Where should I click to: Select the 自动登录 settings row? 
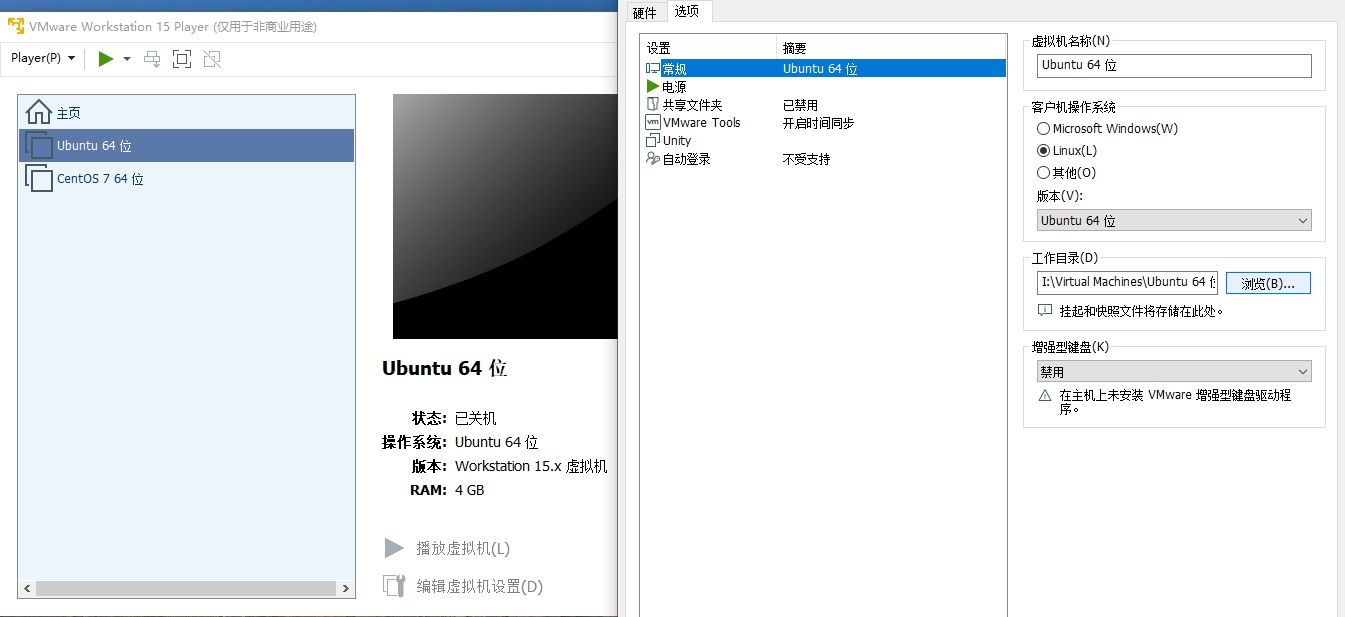(823, 159)
